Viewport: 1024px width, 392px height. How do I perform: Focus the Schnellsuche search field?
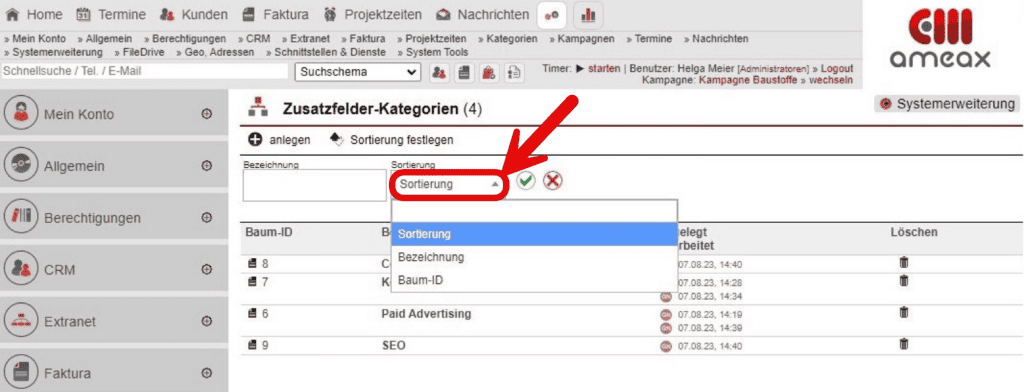click(144, 71)
